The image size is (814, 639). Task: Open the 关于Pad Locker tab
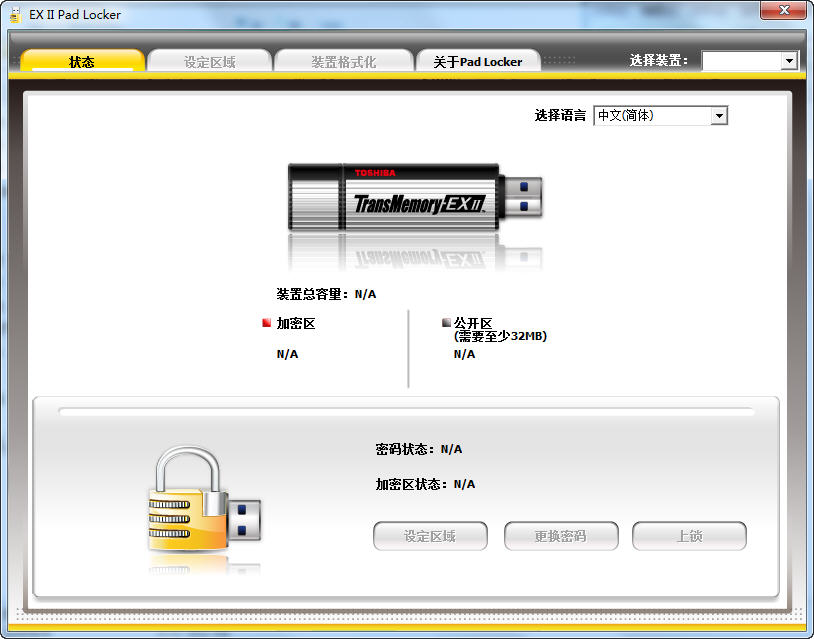[478, 61]
